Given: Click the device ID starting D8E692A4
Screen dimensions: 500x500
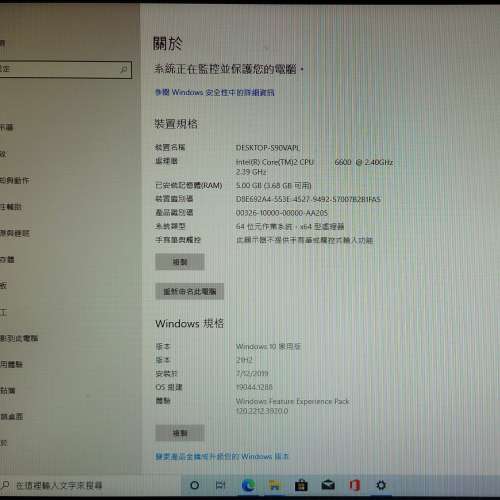Looking at the screenshot, I should [x=308, y=199].
